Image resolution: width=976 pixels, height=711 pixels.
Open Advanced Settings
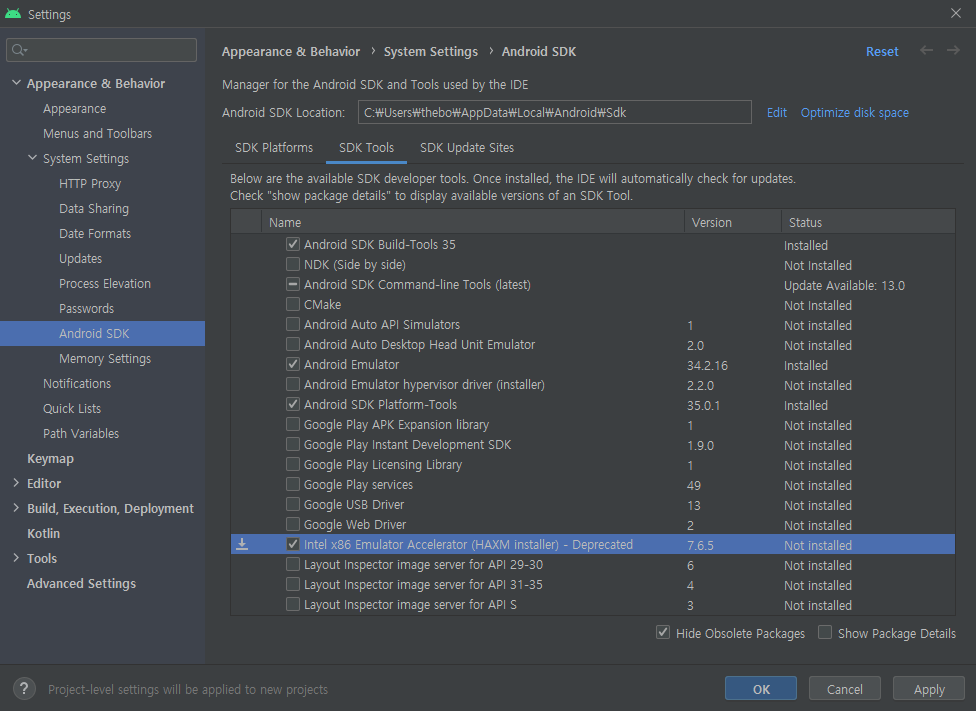point(81,583)
